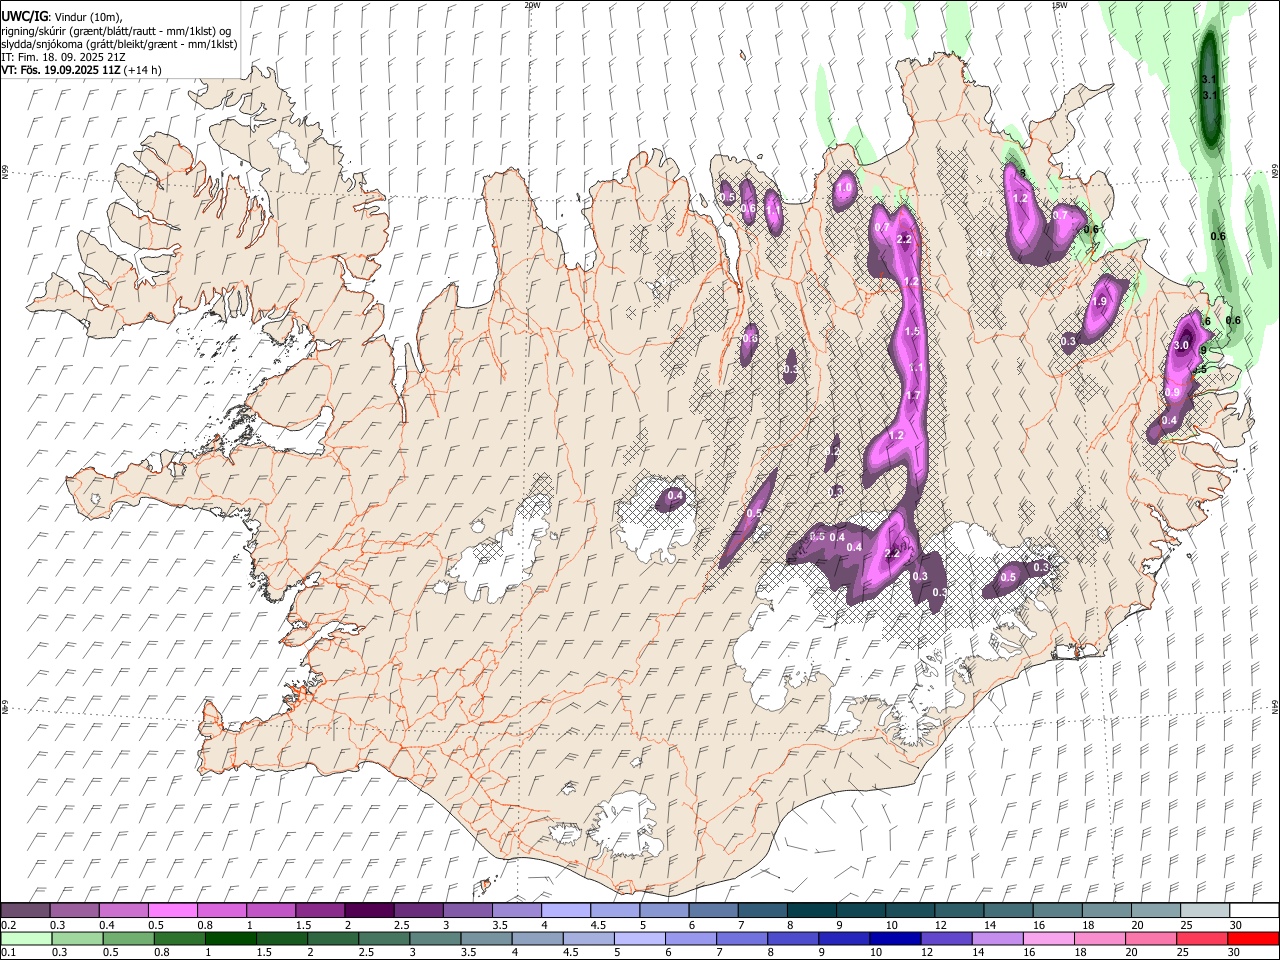Screen dimensions: 1280x960
Task: Click the 20–25 rain legend swatch
Action: click(1152, 938)
